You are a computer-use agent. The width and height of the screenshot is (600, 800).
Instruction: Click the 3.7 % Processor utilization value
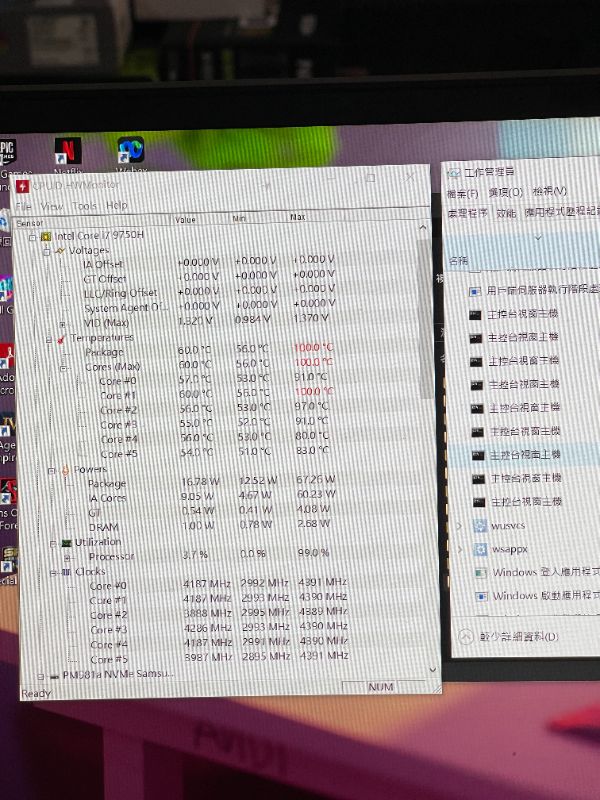pyautogui.click(x=195, y=555)
